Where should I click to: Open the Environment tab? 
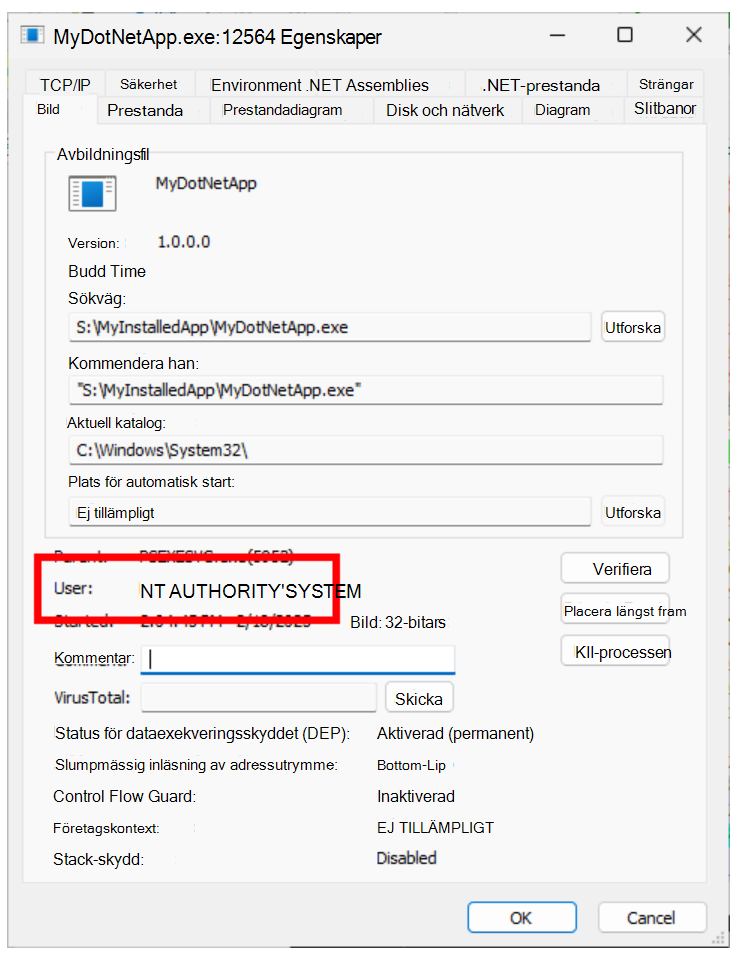click(256, 85)
